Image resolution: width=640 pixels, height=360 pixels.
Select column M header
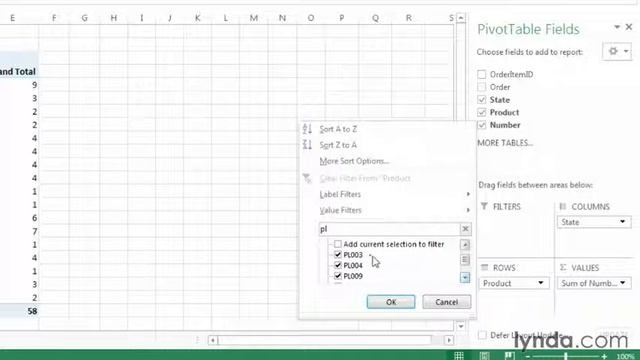tap(253, 18)
